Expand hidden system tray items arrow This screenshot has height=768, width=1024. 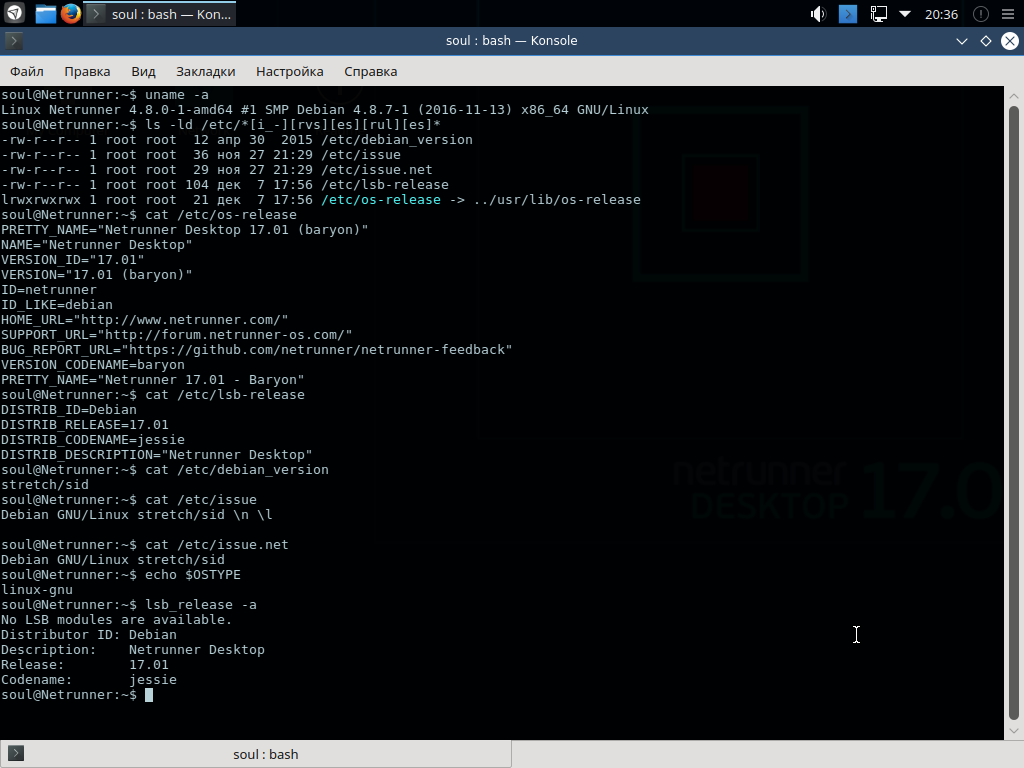tap(905, 13)
